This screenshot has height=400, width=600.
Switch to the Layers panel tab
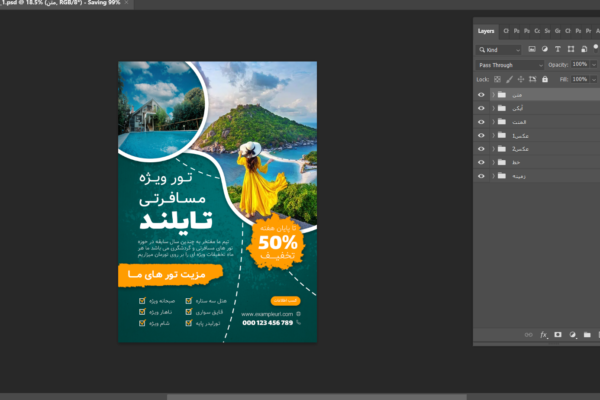coord(486,31)
